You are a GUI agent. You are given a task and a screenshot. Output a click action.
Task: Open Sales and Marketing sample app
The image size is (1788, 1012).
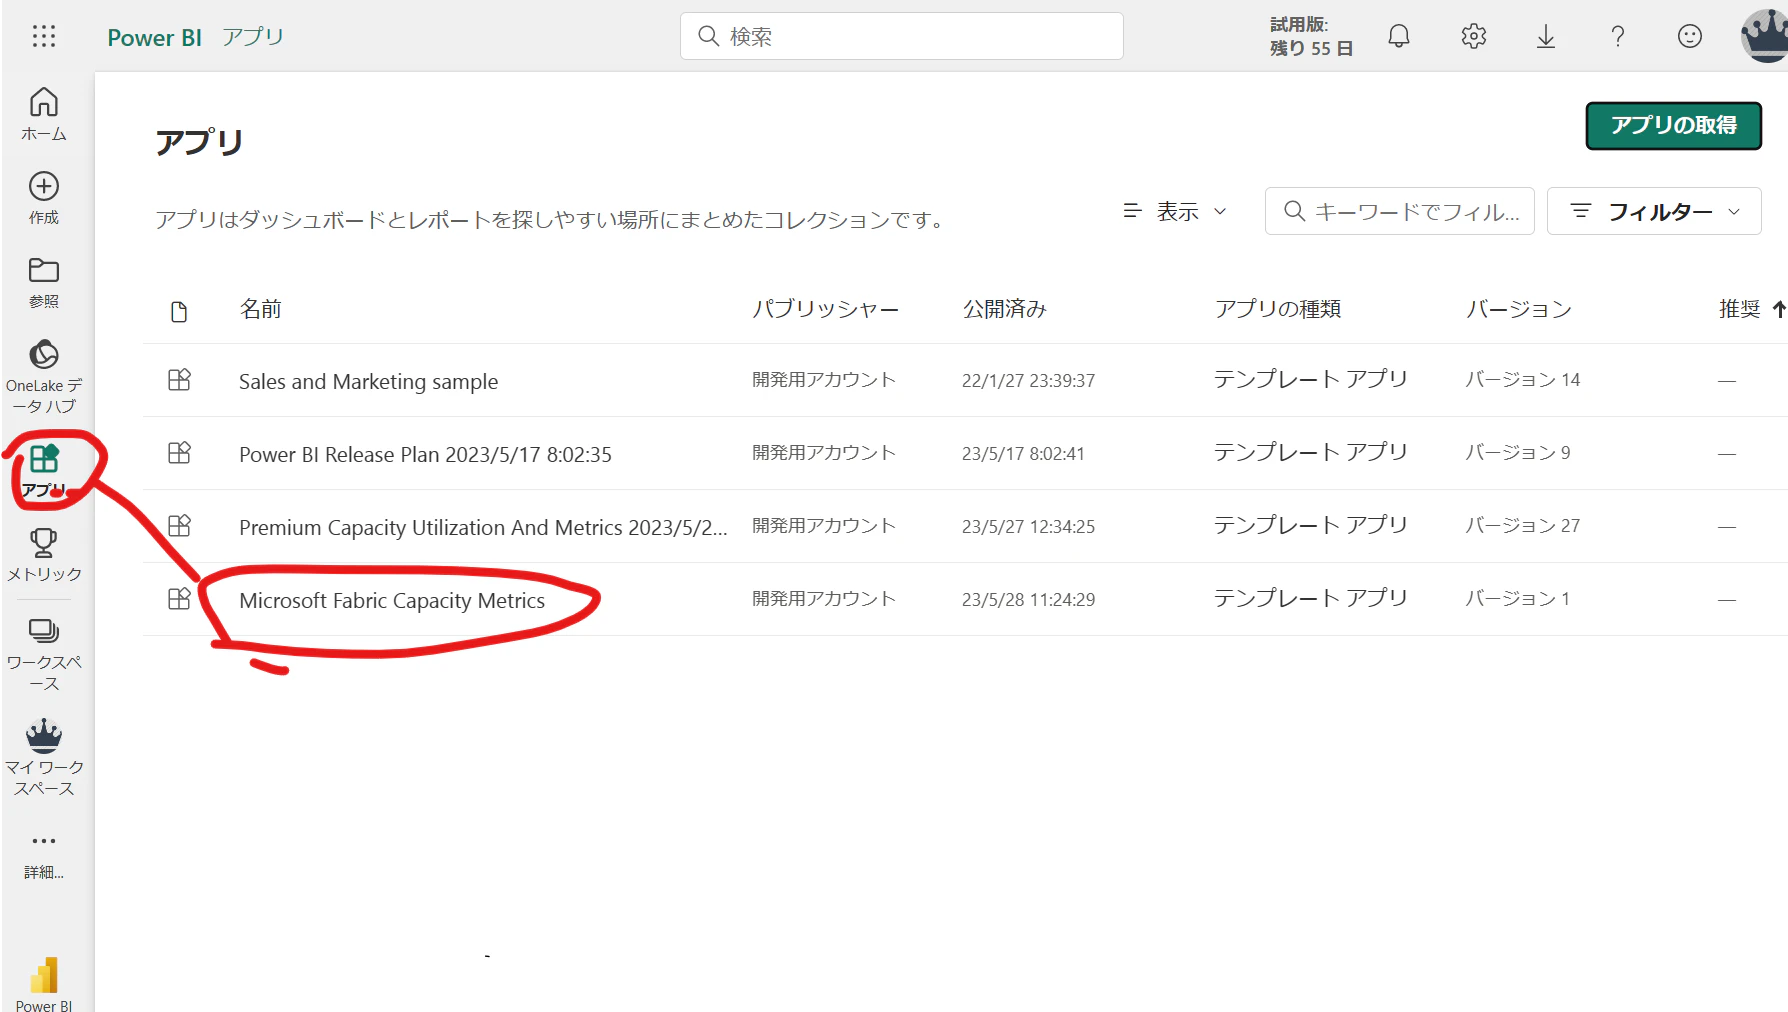368,381
